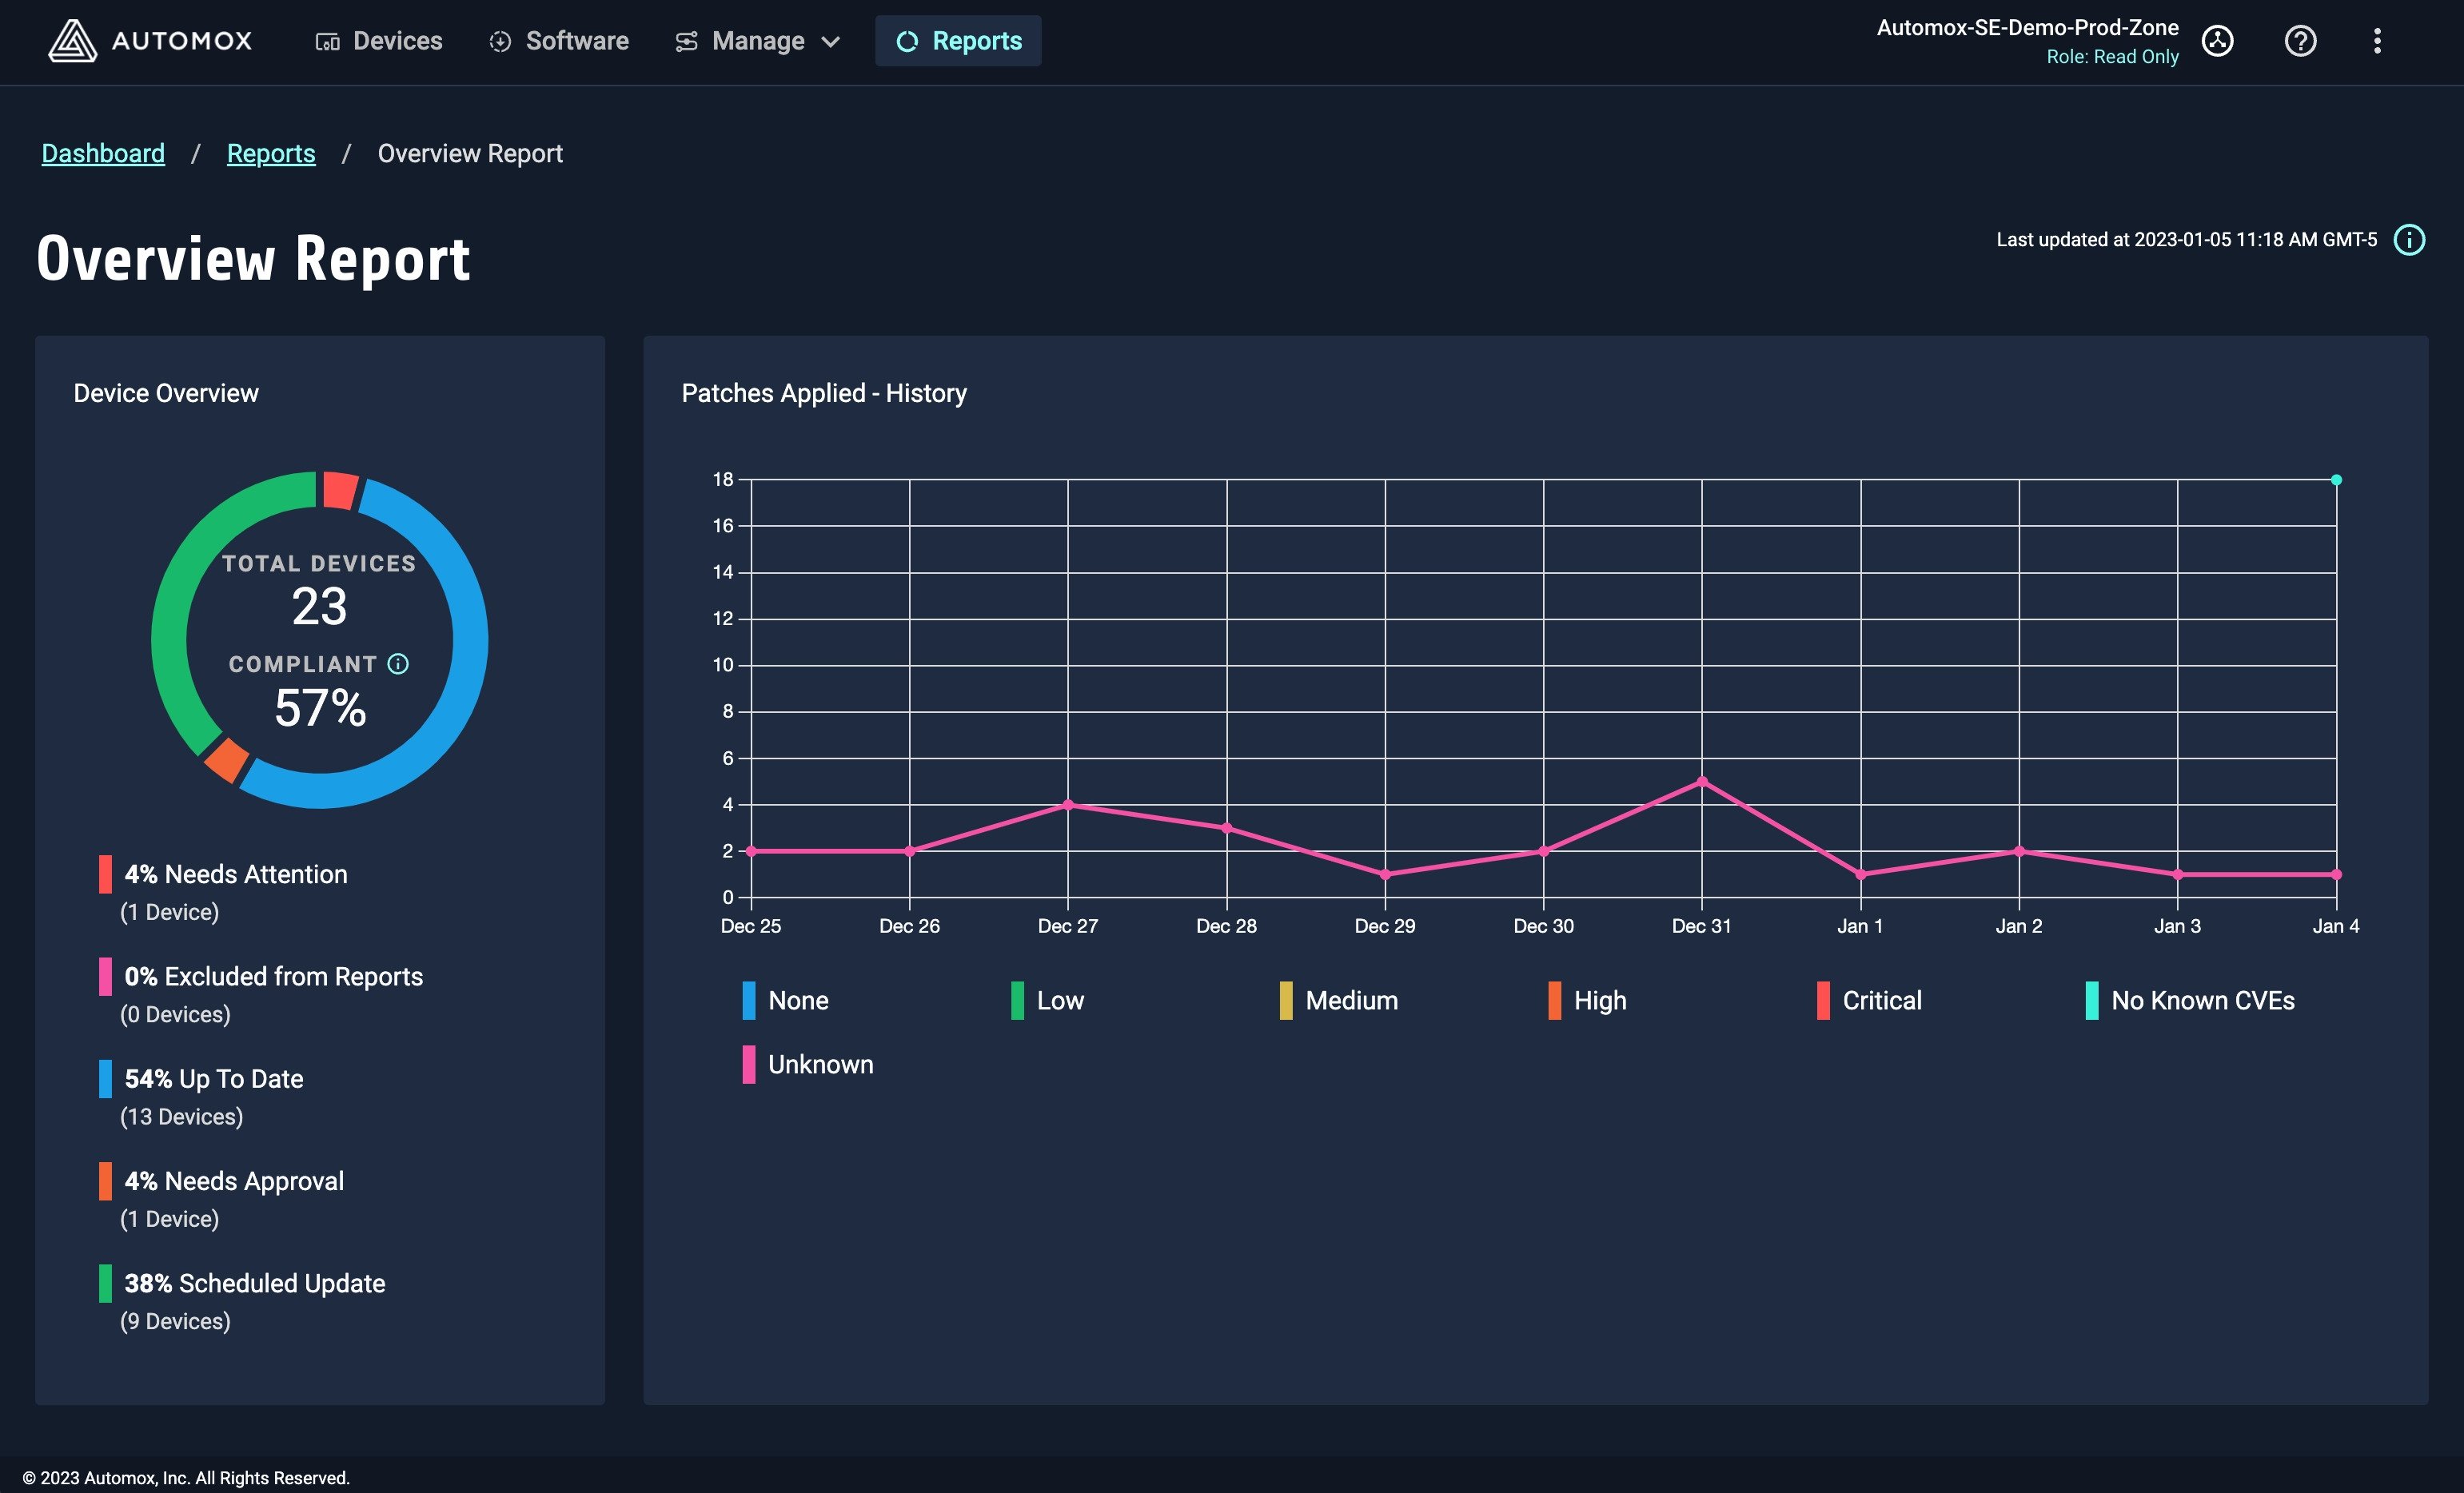Open the Reports tab
The height and width of the screenshot is (1493, 2464).
[958, 41]
